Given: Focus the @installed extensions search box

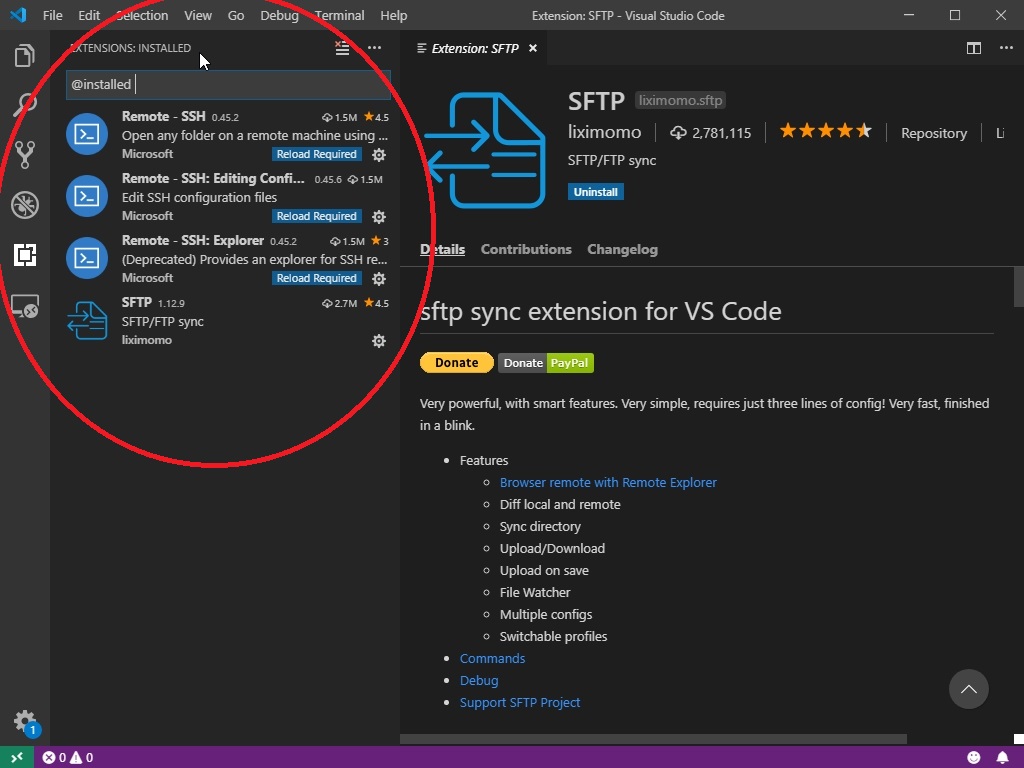Looking at the screenshot, I should pos(228,85).
